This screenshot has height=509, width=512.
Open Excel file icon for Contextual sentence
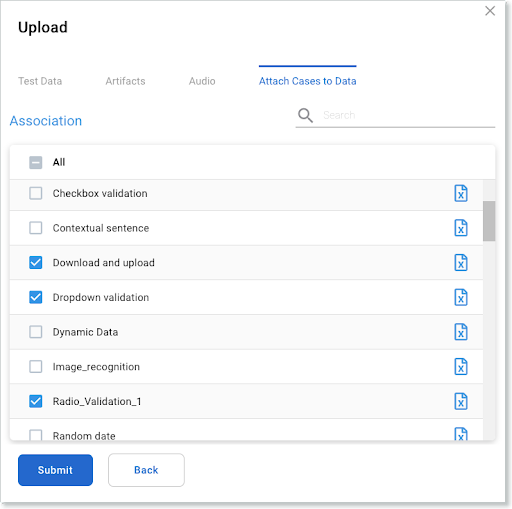(461, 228)
